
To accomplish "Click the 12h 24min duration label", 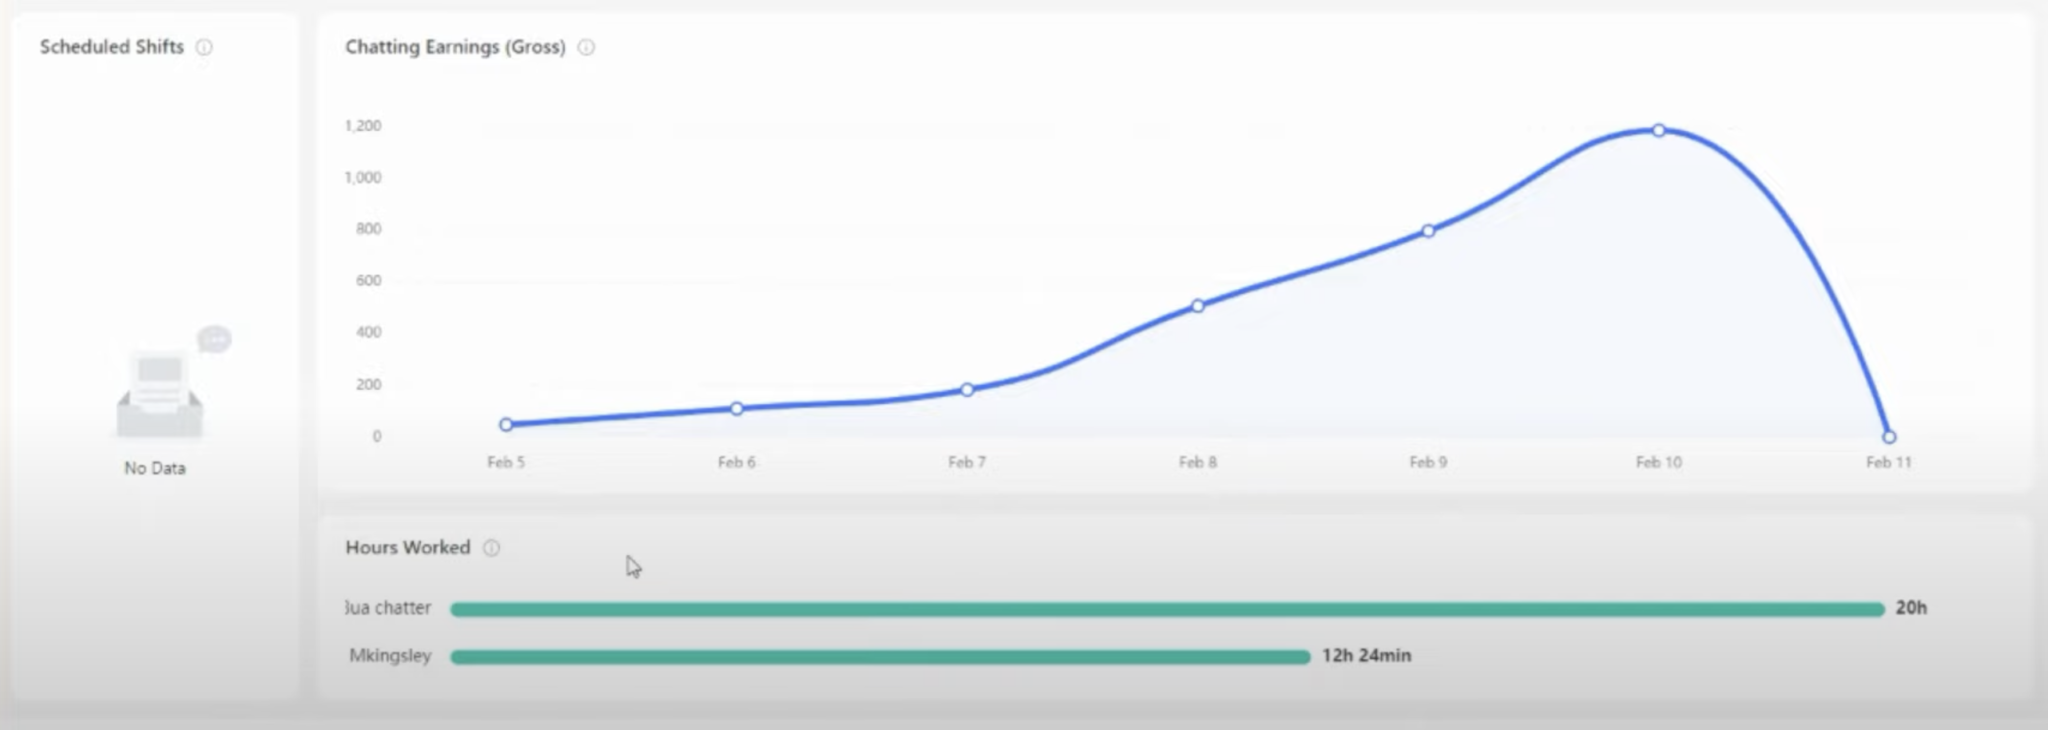I will (1366, 656).
